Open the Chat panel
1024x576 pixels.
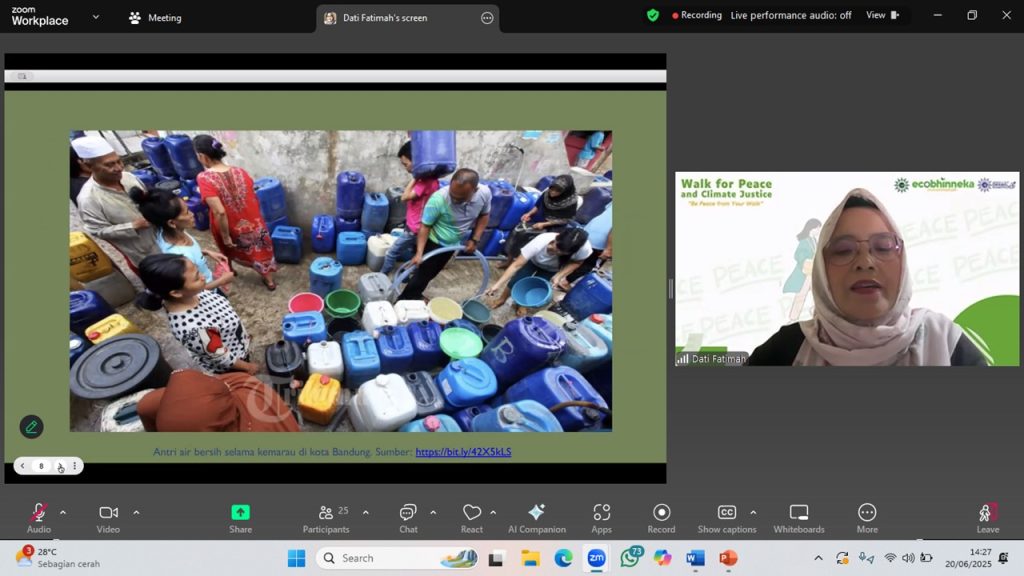(408, 517)
